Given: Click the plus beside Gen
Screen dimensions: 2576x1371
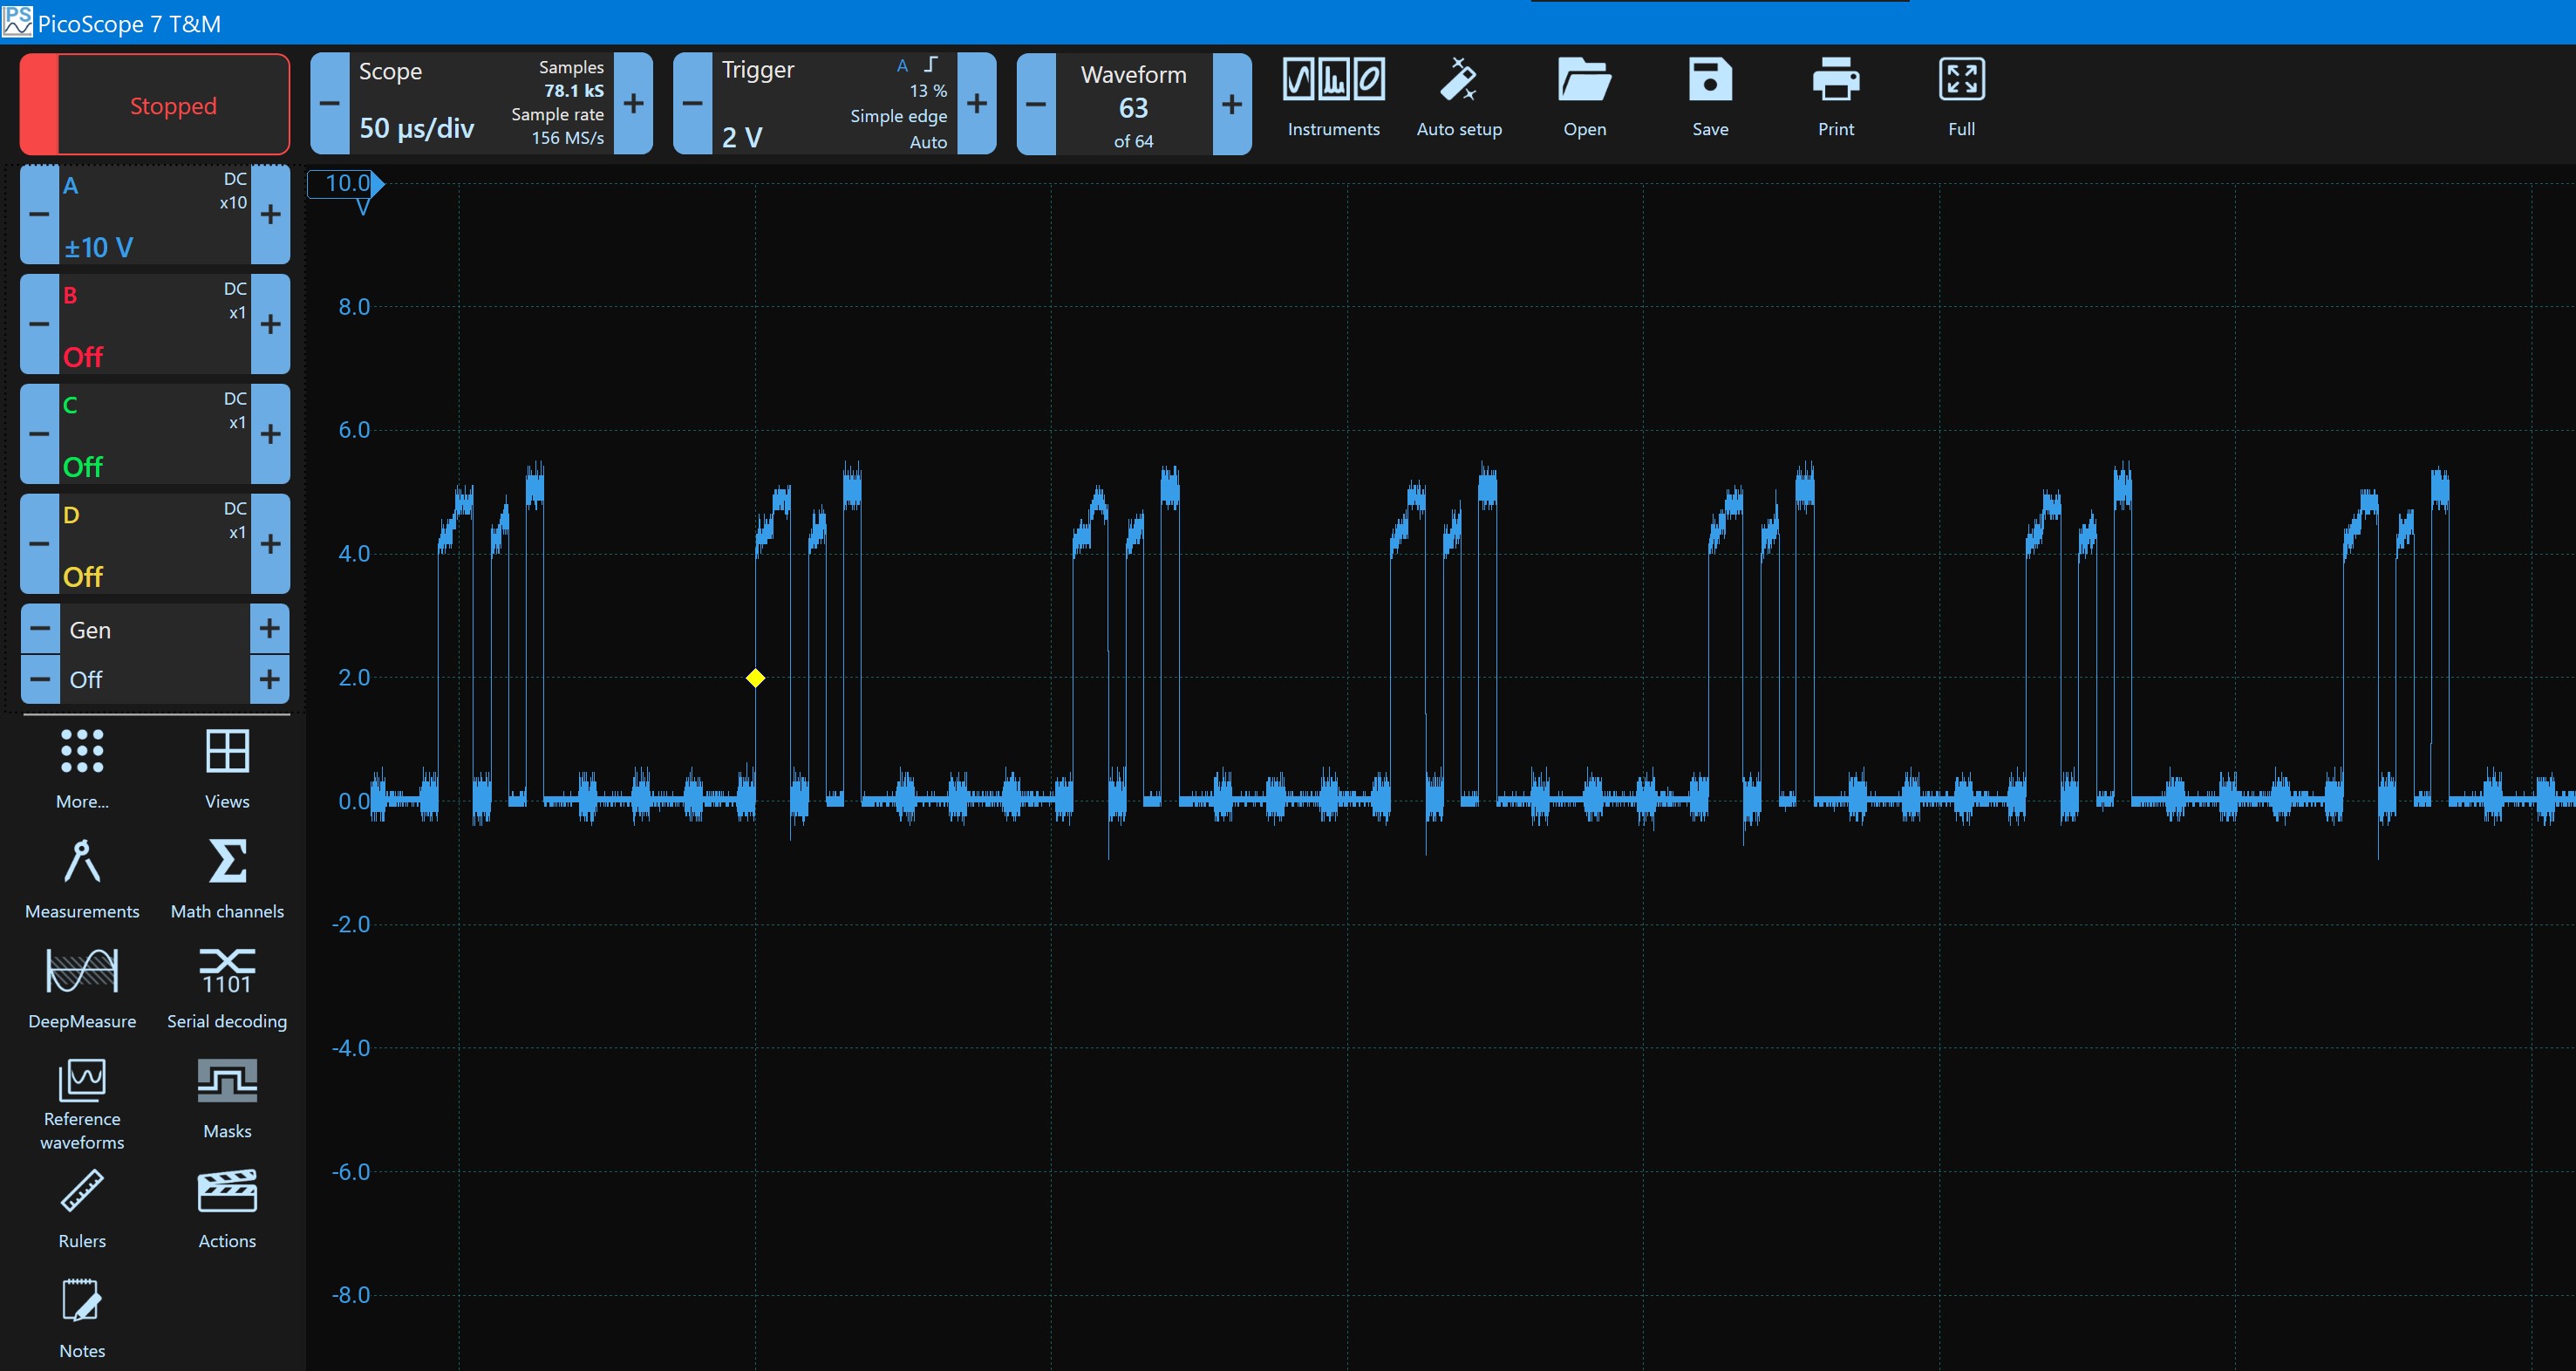Looking at the screenshot, I should pyautogui.click(x=270, y=630).
